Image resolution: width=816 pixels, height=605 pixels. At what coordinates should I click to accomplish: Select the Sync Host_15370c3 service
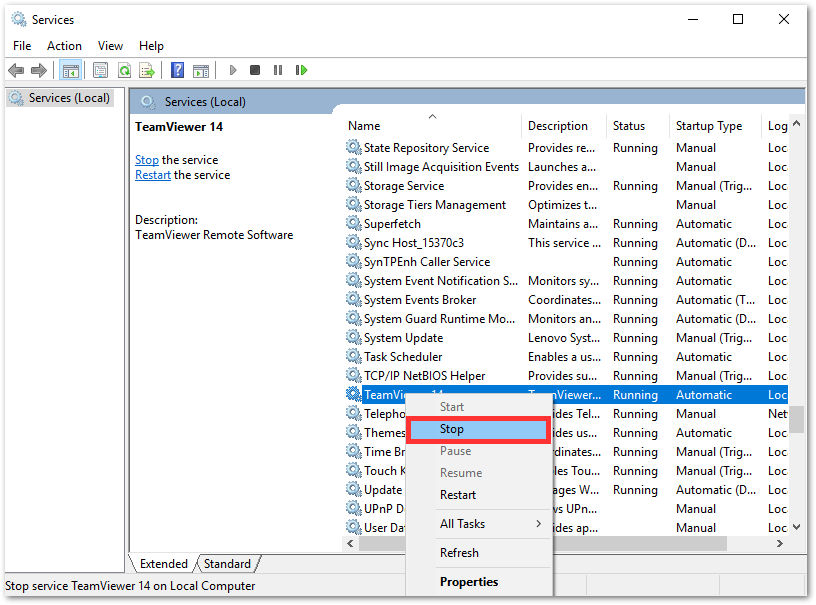[566, 242]
